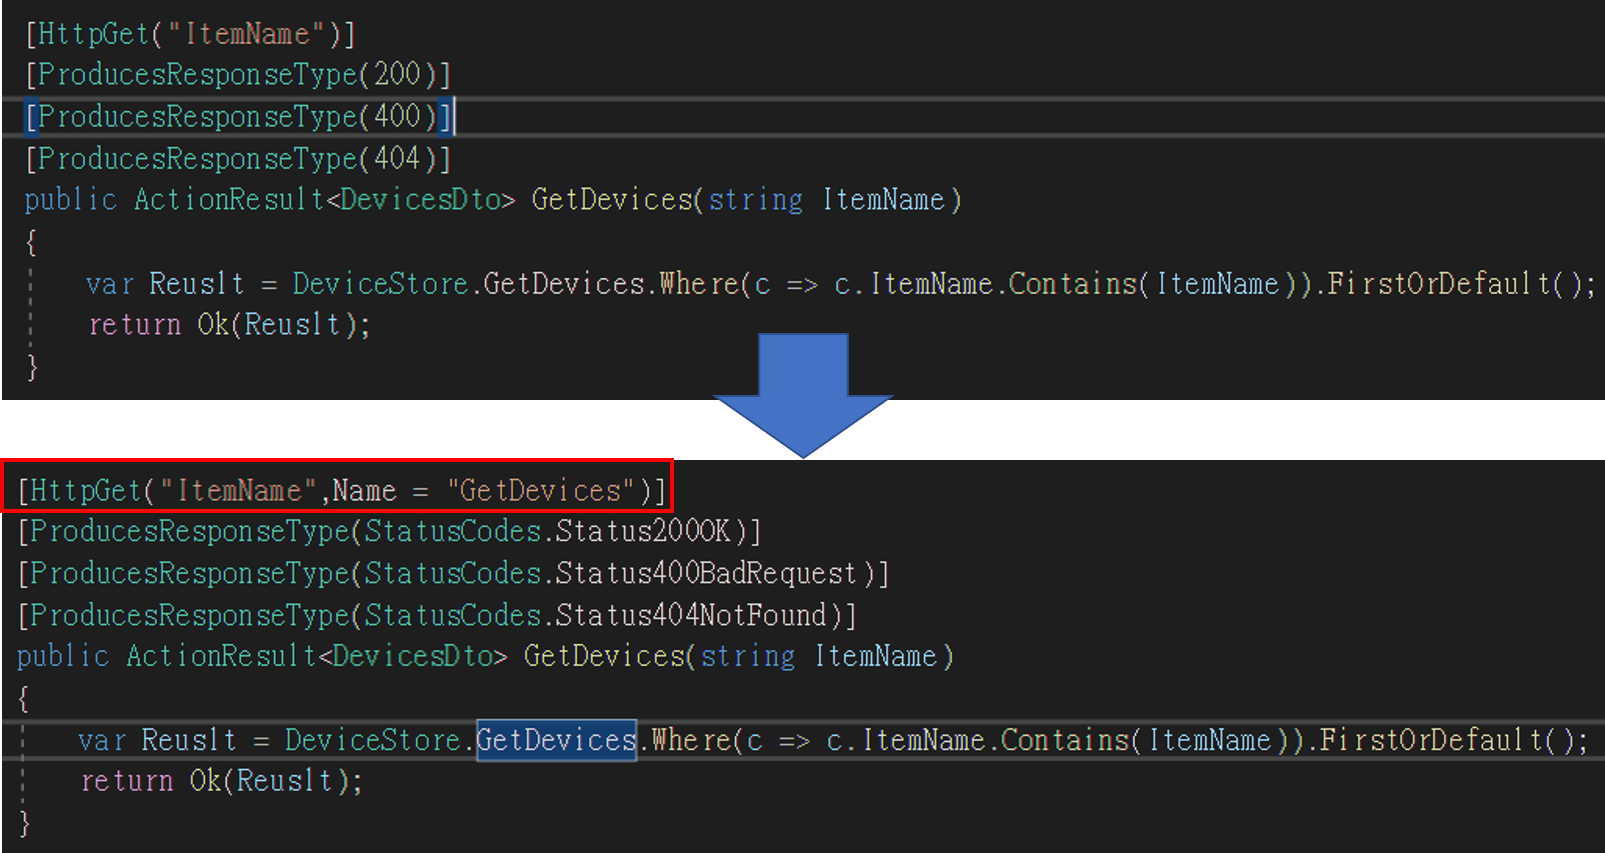This screenshot has height=853, width=1605.
Task: Click Status200OK in the lower code block
Action: (644, 530)
